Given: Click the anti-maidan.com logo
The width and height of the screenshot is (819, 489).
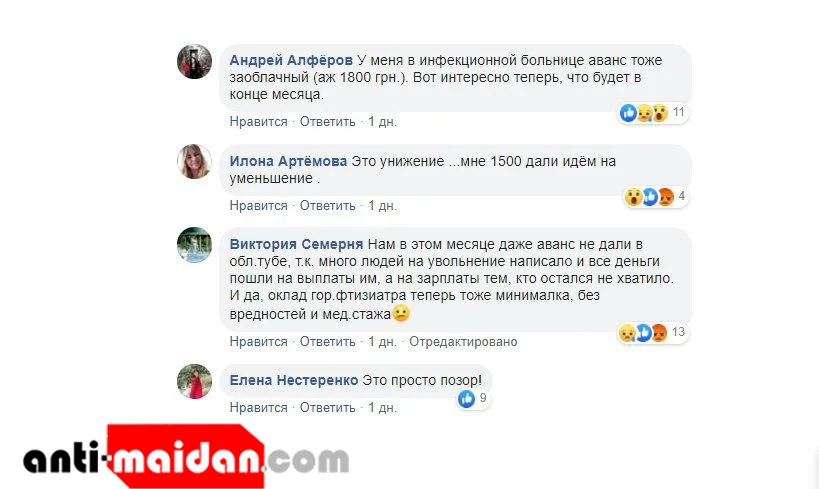Looking at the screenshot, I should click(186, 456).
